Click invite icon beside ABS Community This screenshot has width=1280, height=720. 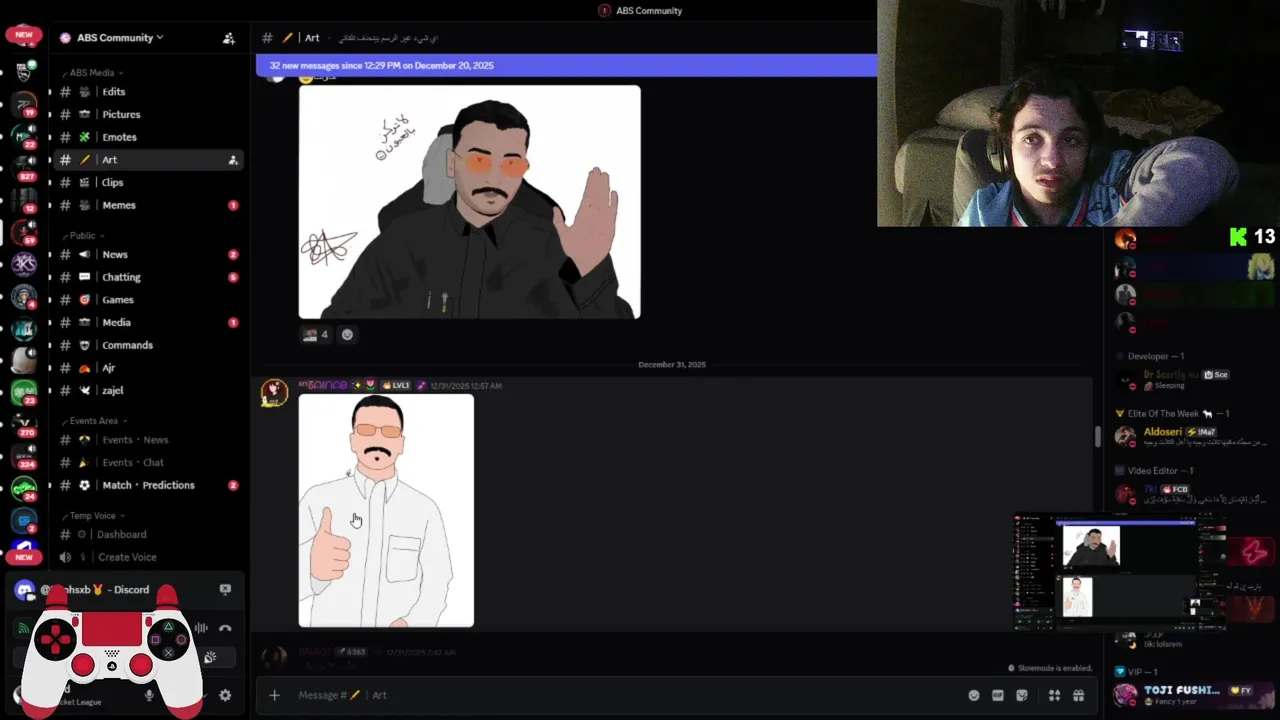pyautogui.click(x=229, y=38)
